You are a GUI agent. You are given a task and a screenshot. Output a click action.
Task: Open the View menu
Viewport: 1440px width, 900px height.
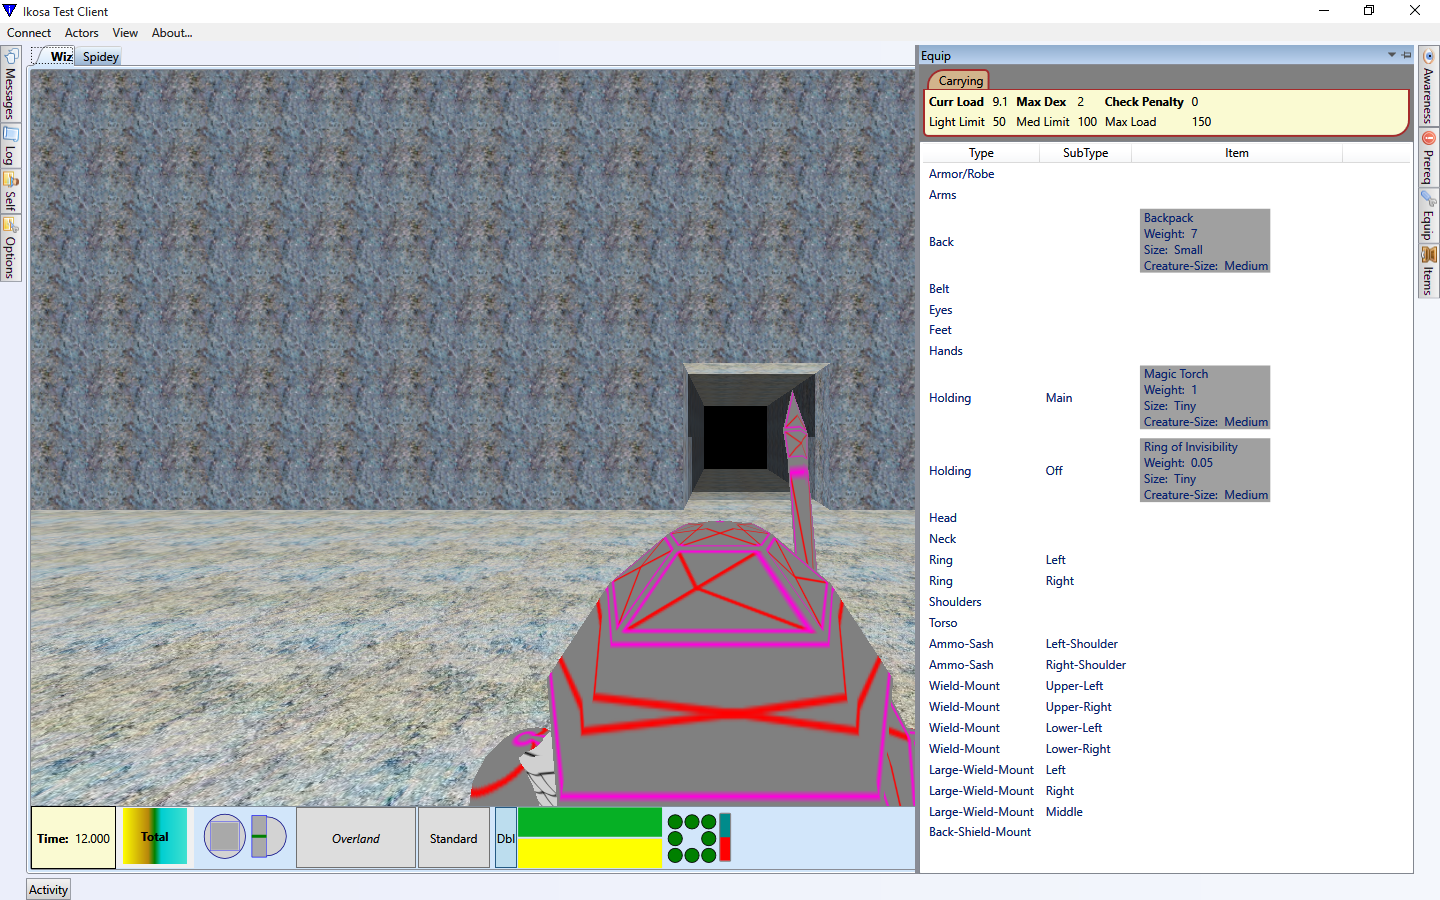[x=125, y=33]
